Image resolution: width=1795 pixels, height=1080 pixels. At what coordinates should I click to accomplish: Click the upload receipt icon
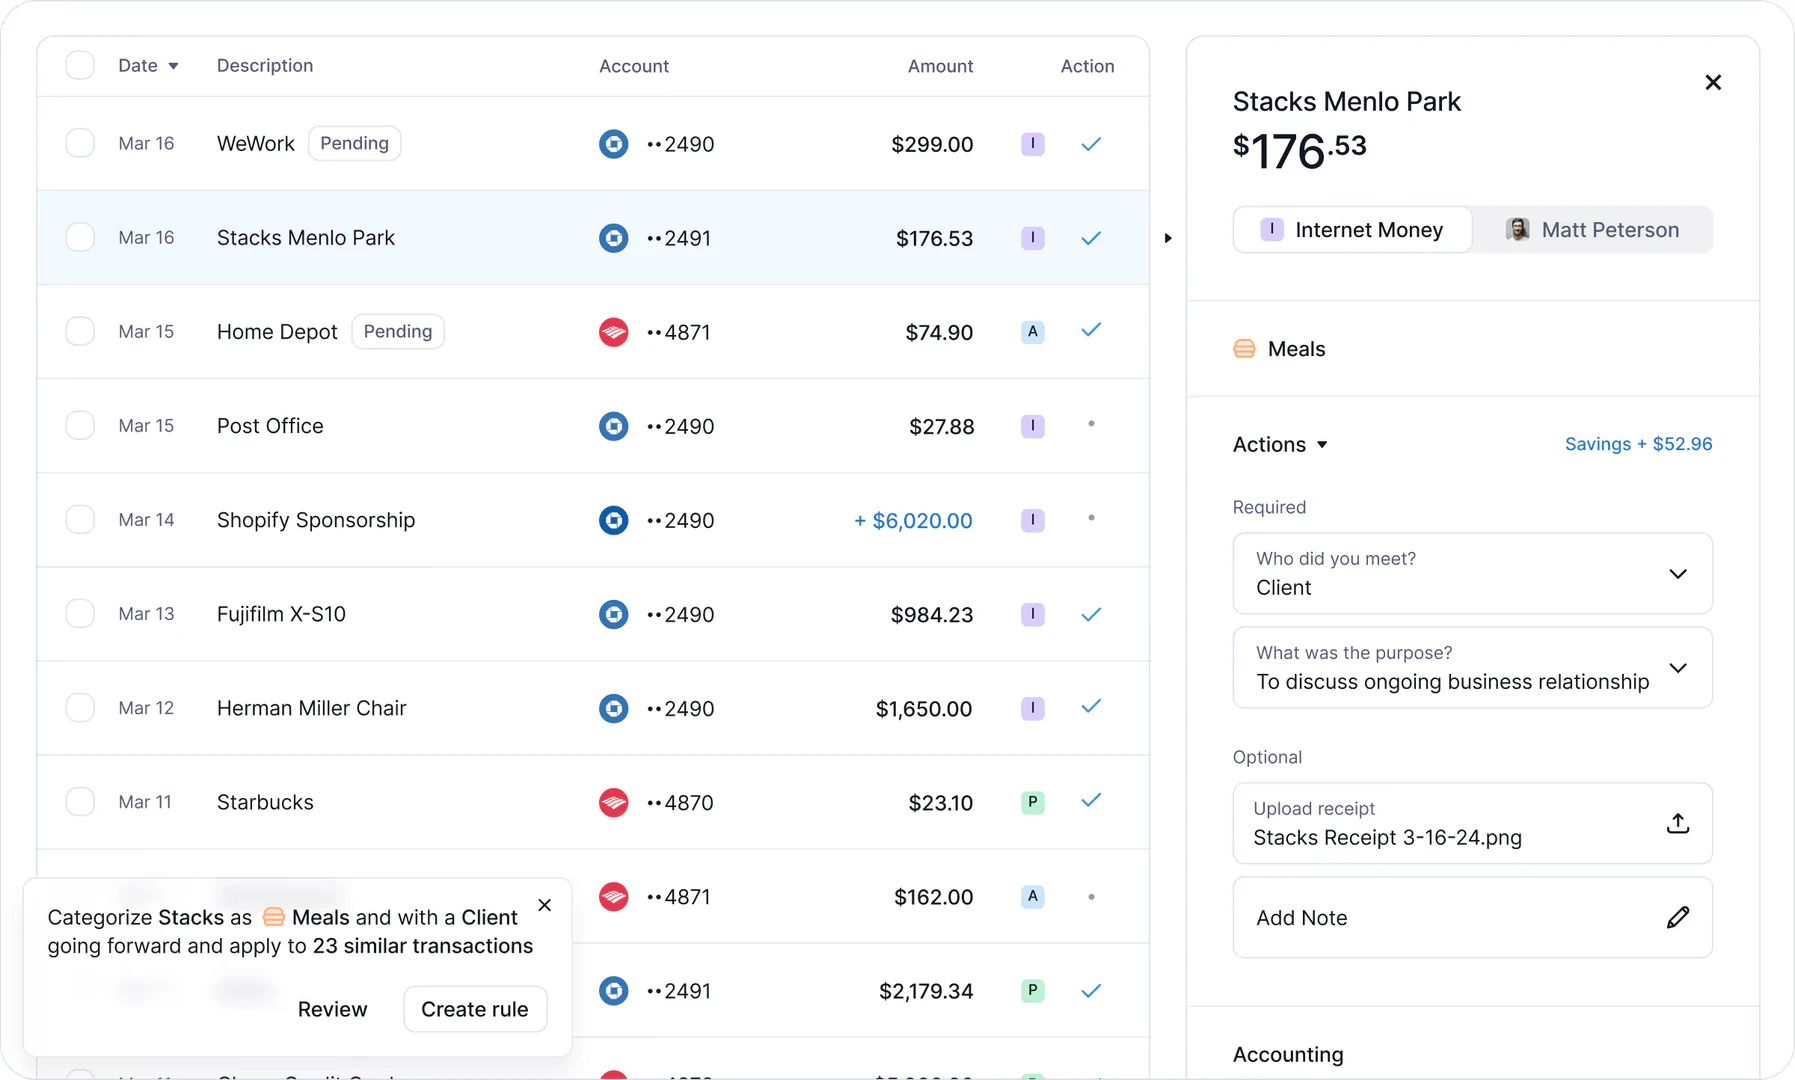[1677, 823]
